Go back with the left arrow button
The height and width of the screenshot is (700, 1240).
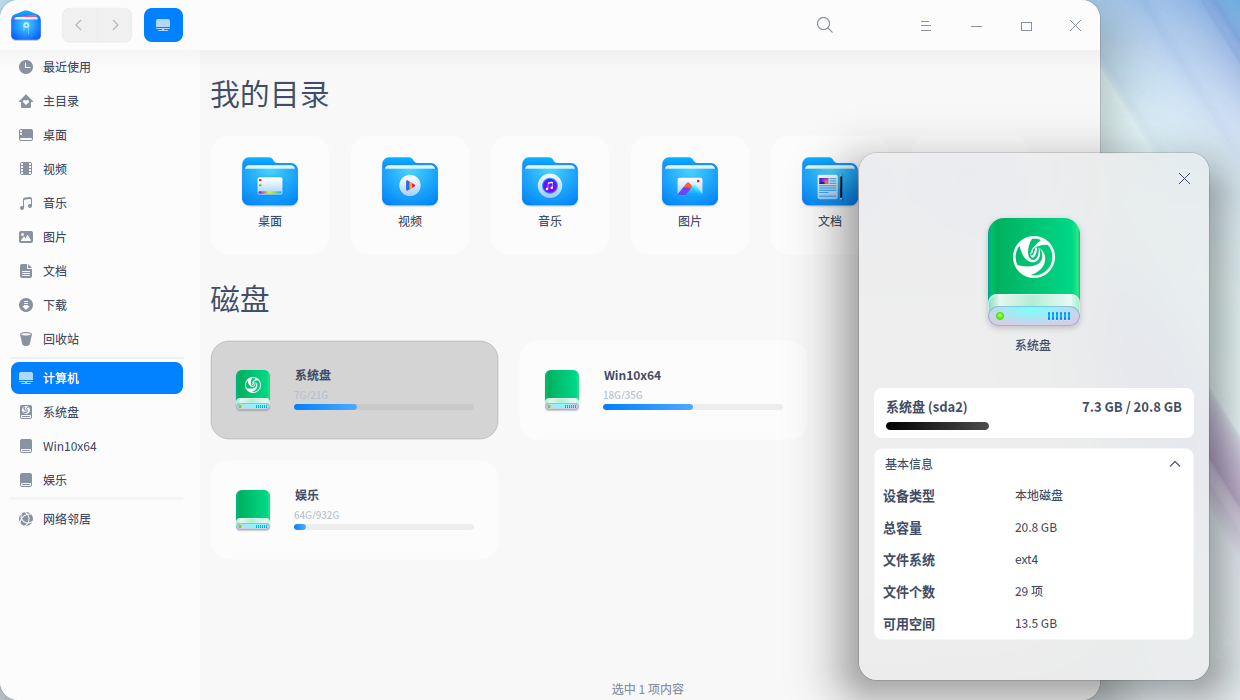79,25
